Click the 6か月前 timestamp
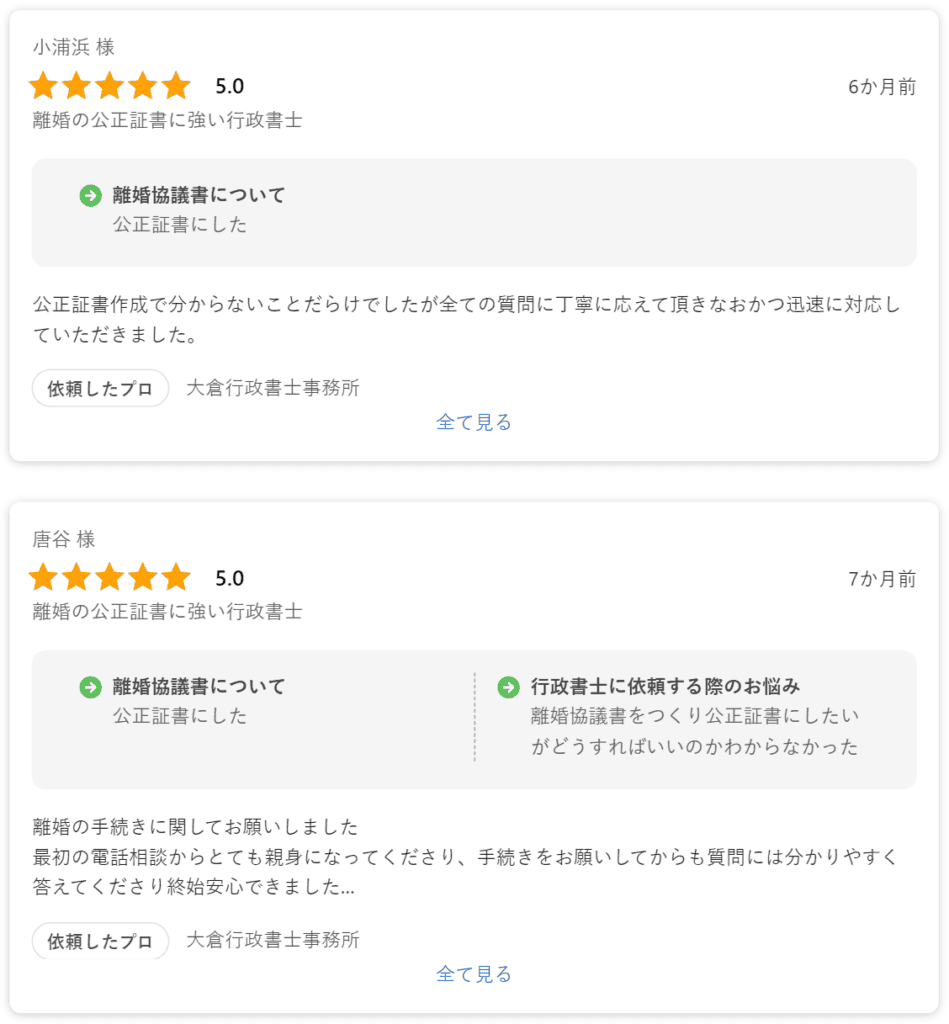 (x=882, y=87)
